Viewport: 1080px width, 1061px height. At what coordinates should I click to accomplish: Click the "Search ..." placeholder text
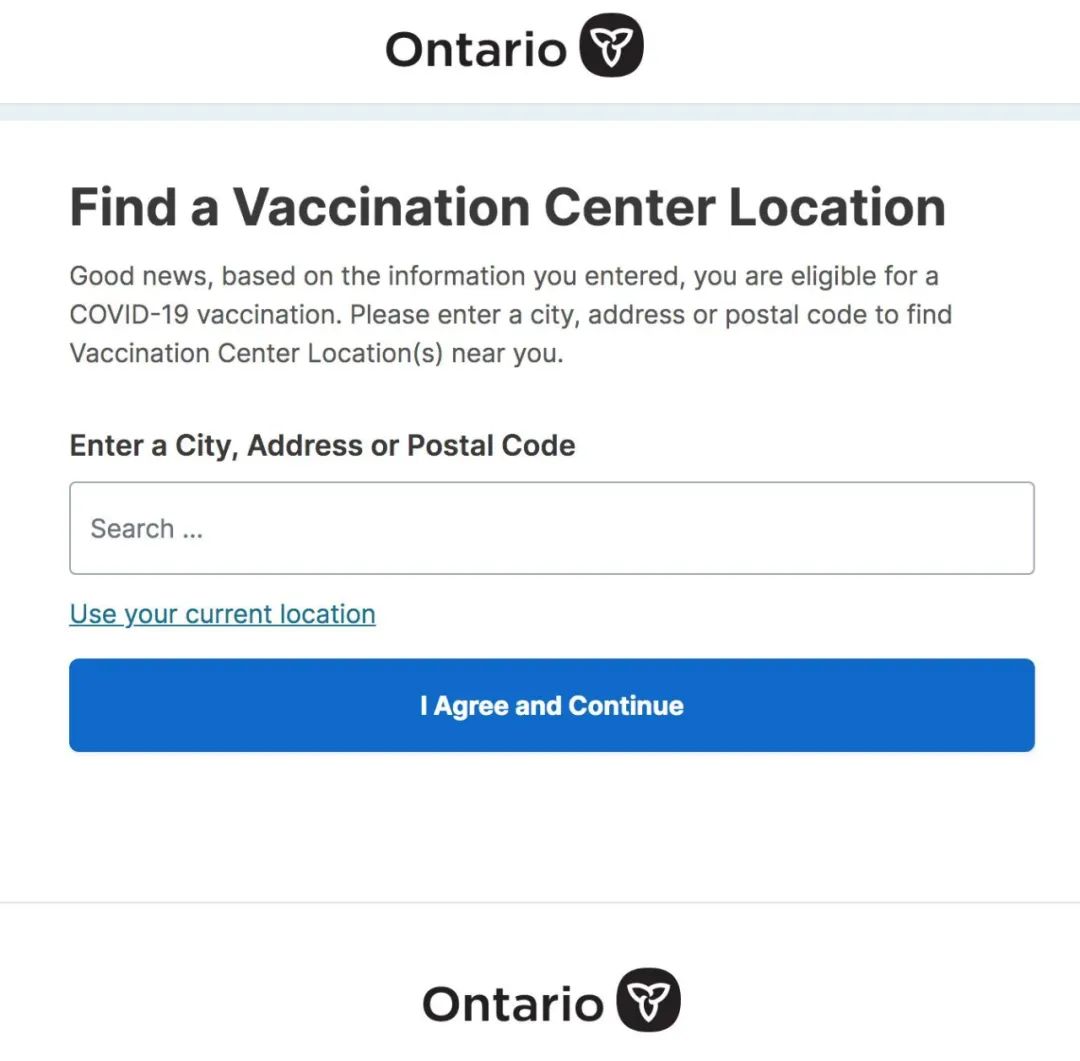coord(147,528)
